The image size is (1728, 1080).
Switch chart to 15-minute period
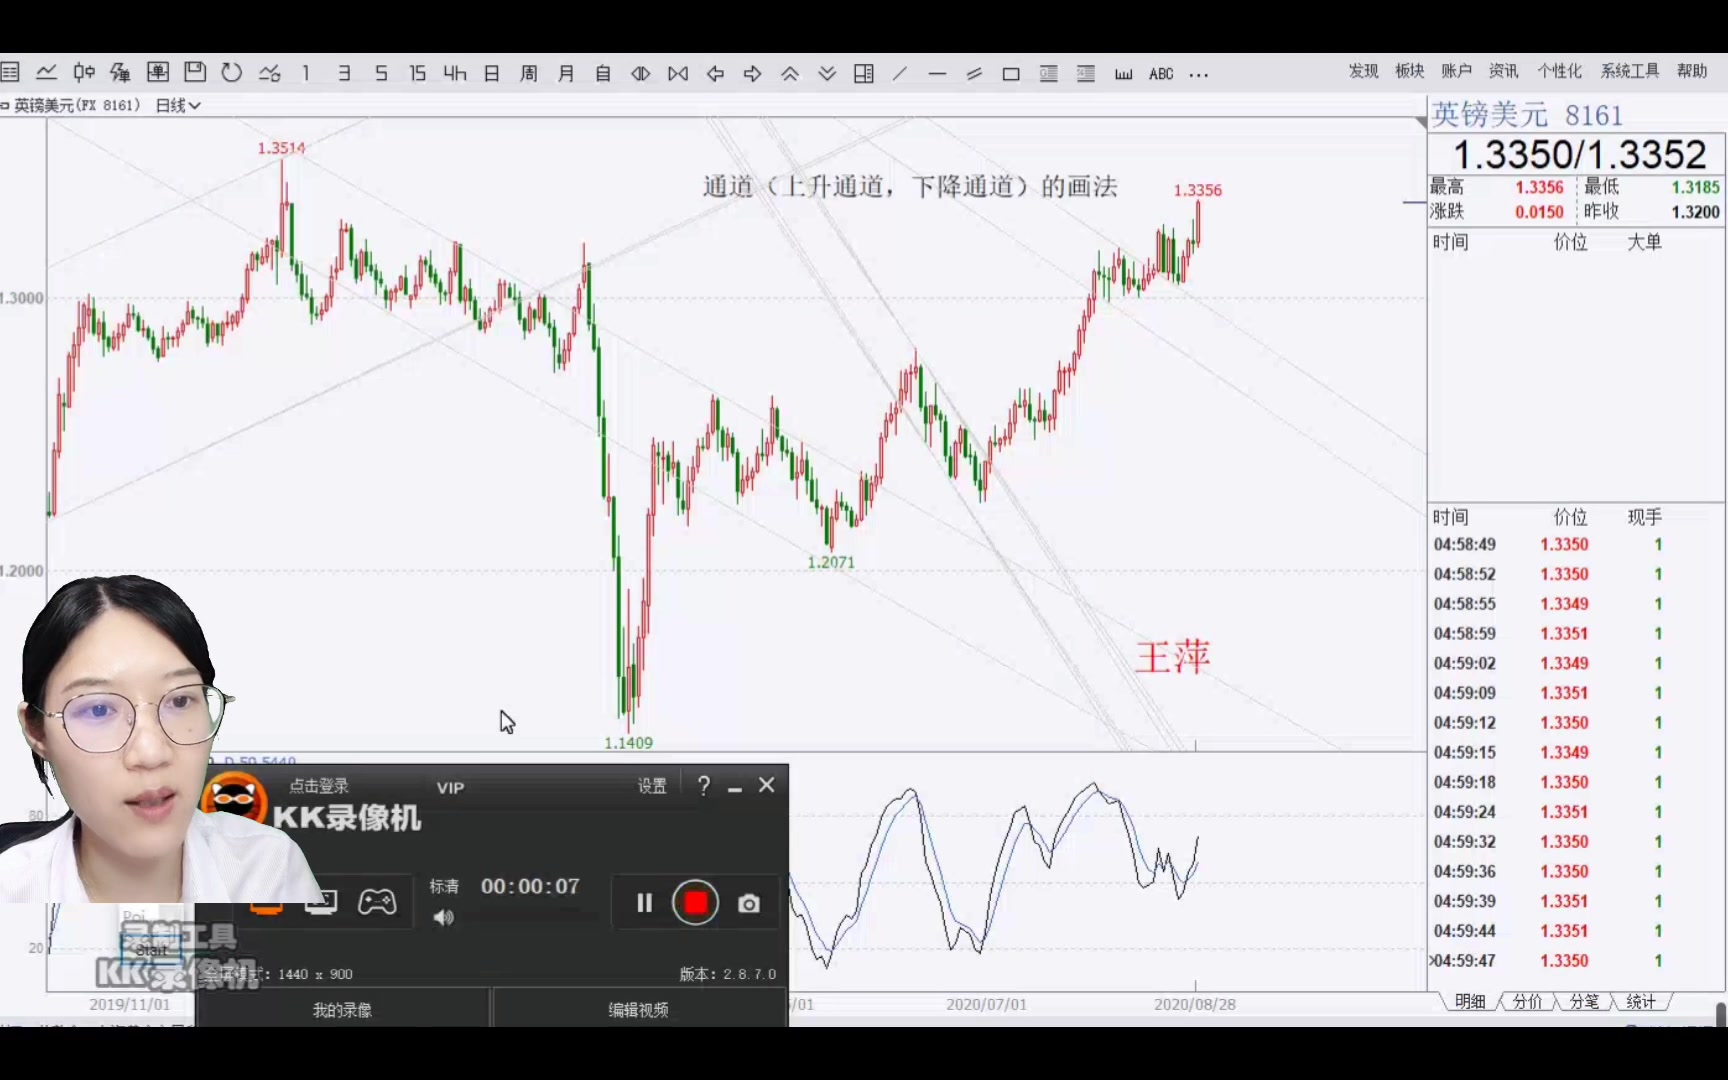pyautogui.click(x=418, y=73)
